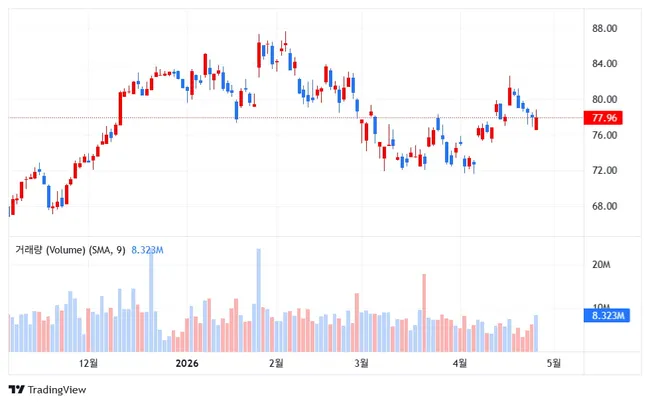Select the 2월 time axis marker
This screenshot has height=404, width=650.
(276, 363)
